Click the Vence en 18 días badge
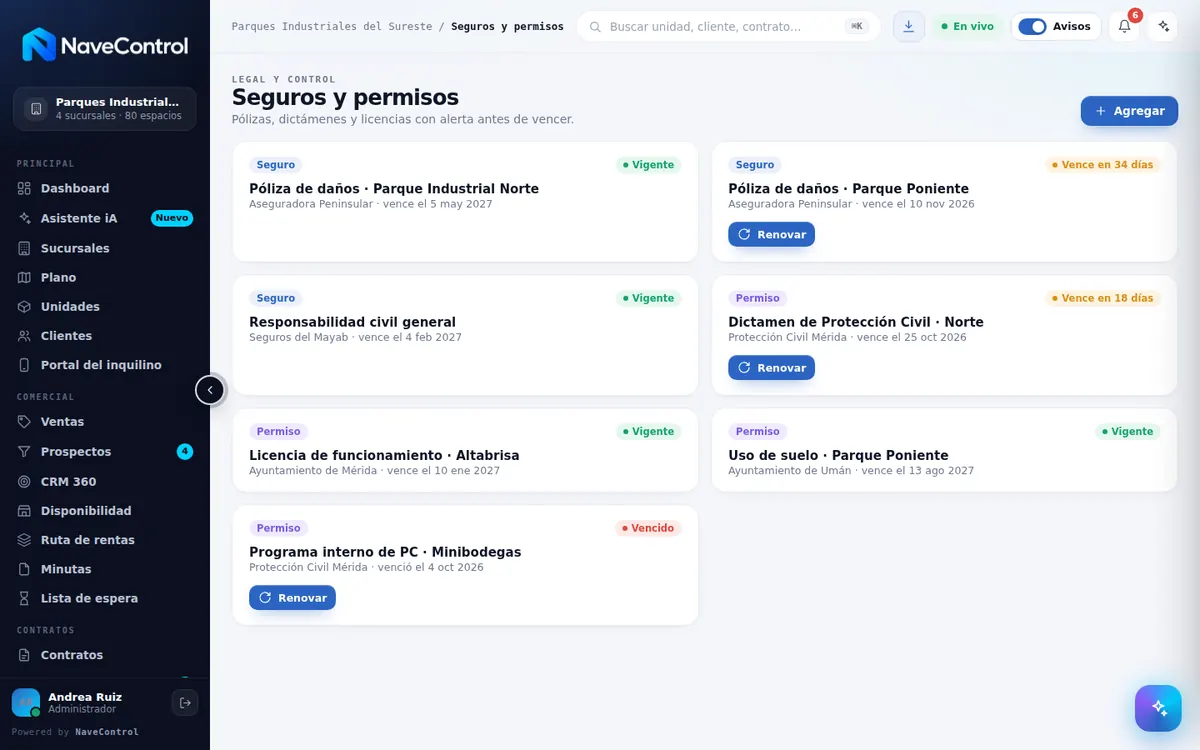 (1103, 298)
